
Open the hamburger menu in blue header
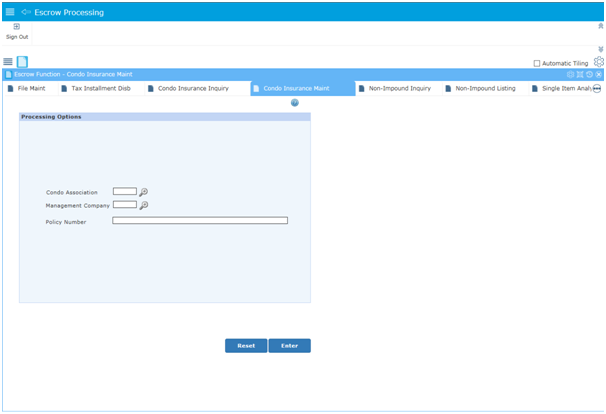pos(10,12)
